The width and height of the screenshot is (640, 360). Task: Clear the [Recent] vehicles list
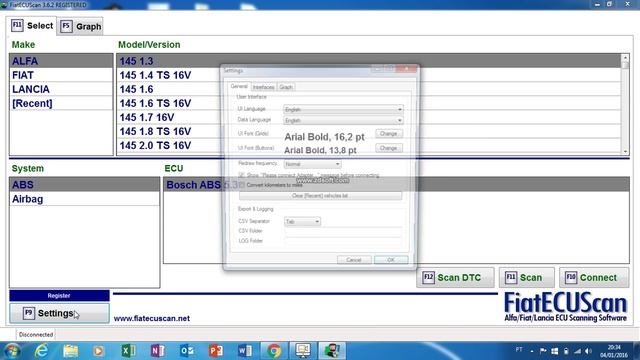point(320,196)
